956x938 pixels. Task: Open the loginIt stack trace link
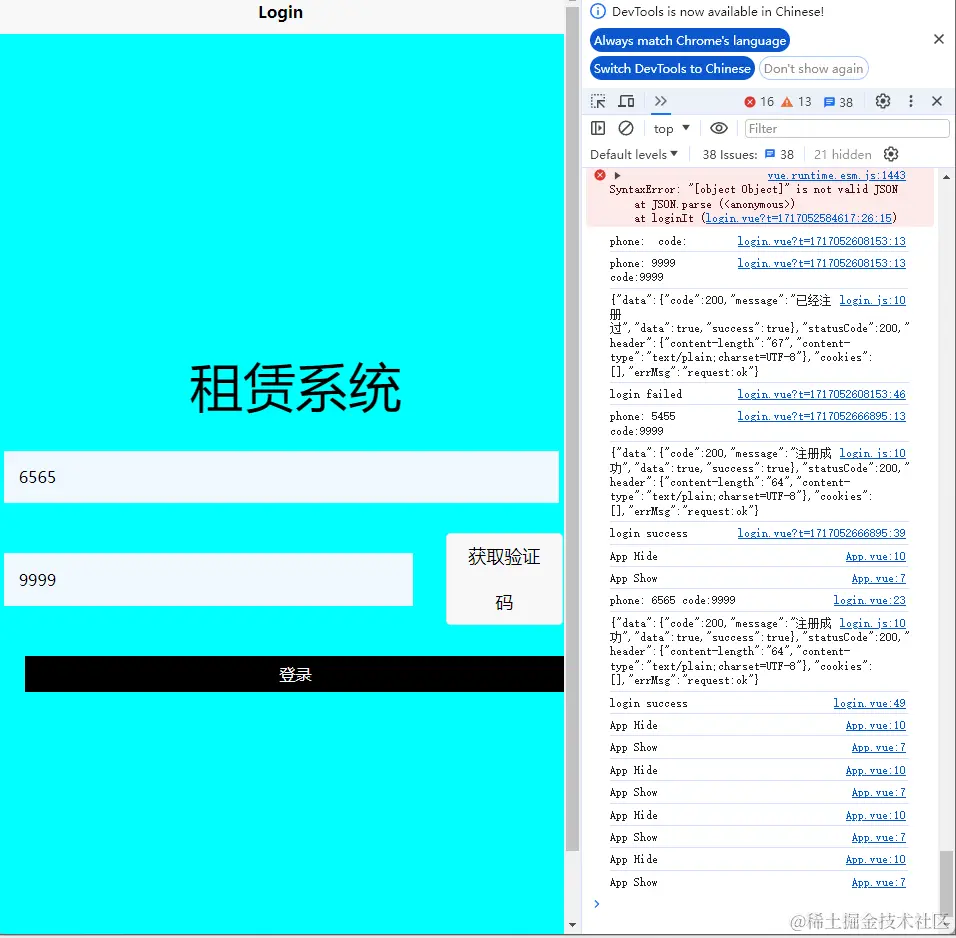tap(799, 218)
